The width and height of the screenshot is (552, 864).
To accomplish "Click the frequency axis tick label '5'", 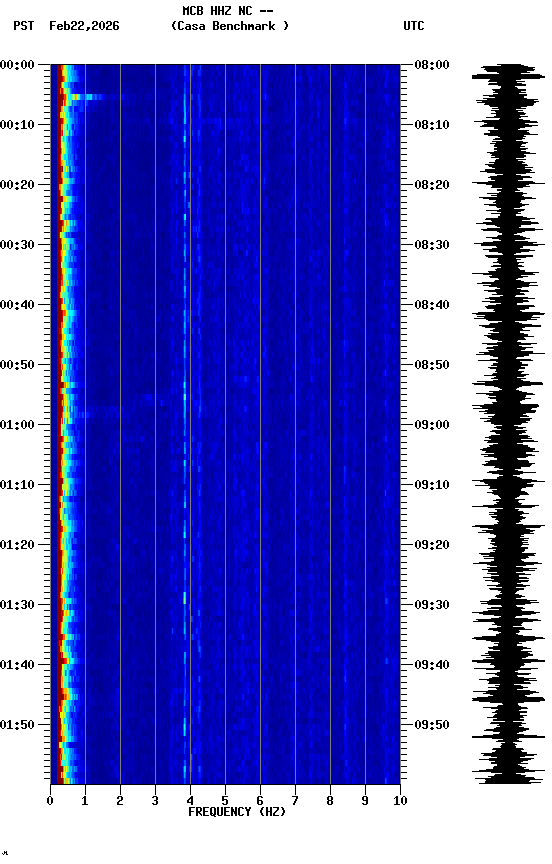I will [x=225, y=801].
